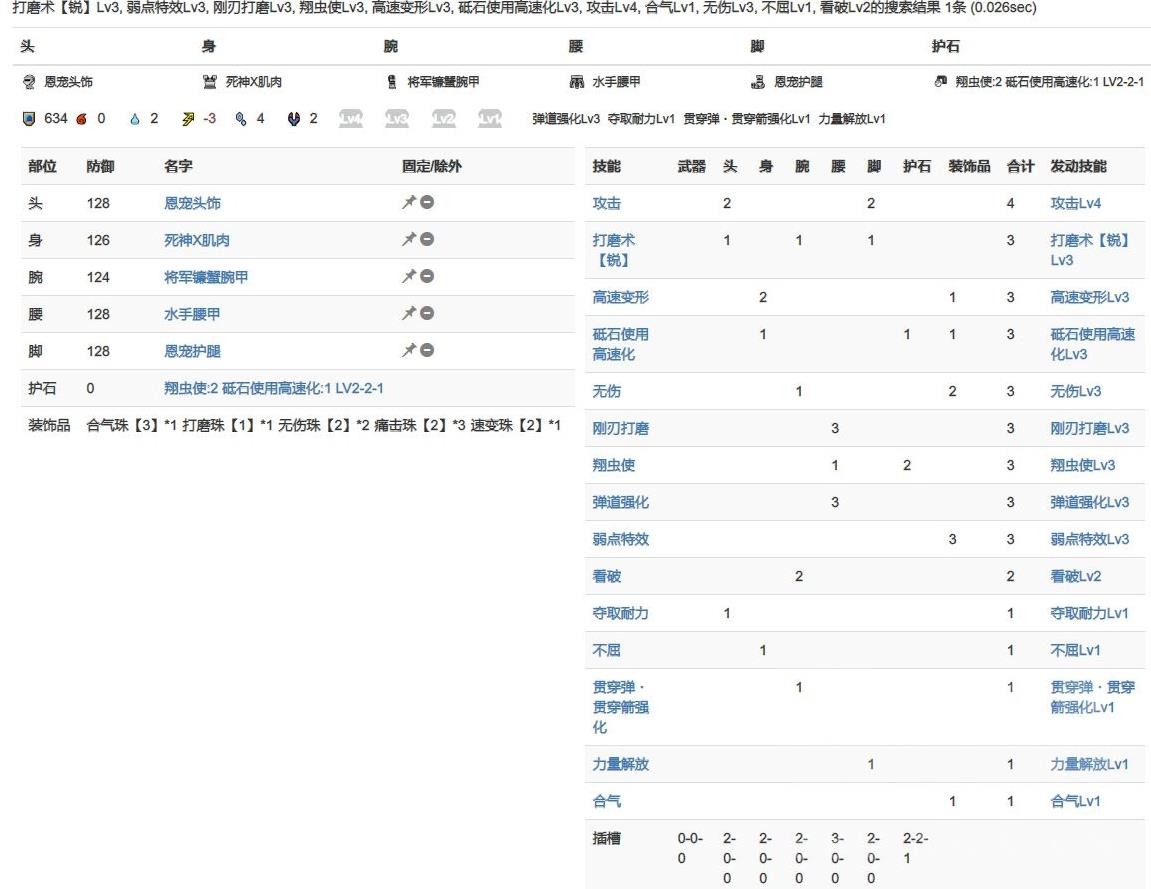Open the 合气Lv1 activated skill link
The width and height of the screenshot is (1151, 889).
(x=1075, y=802)
